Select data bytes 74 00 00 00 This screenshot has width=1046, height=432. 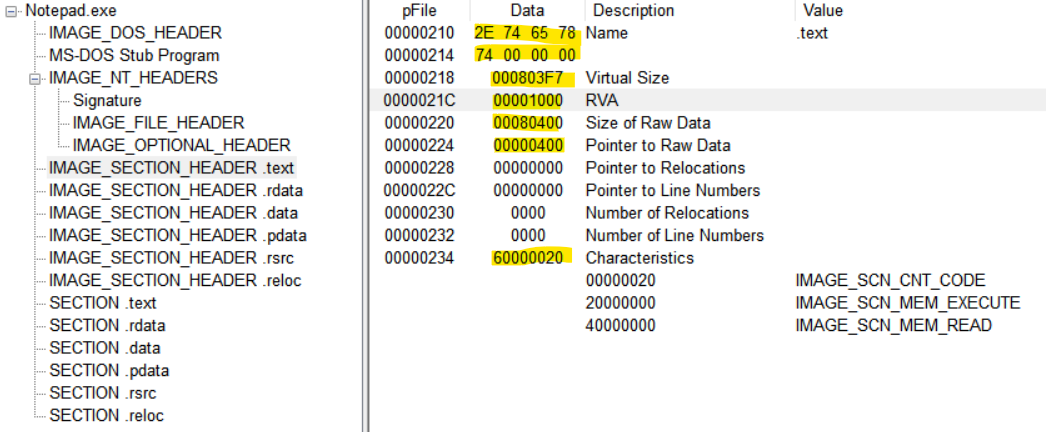[526, 55]
